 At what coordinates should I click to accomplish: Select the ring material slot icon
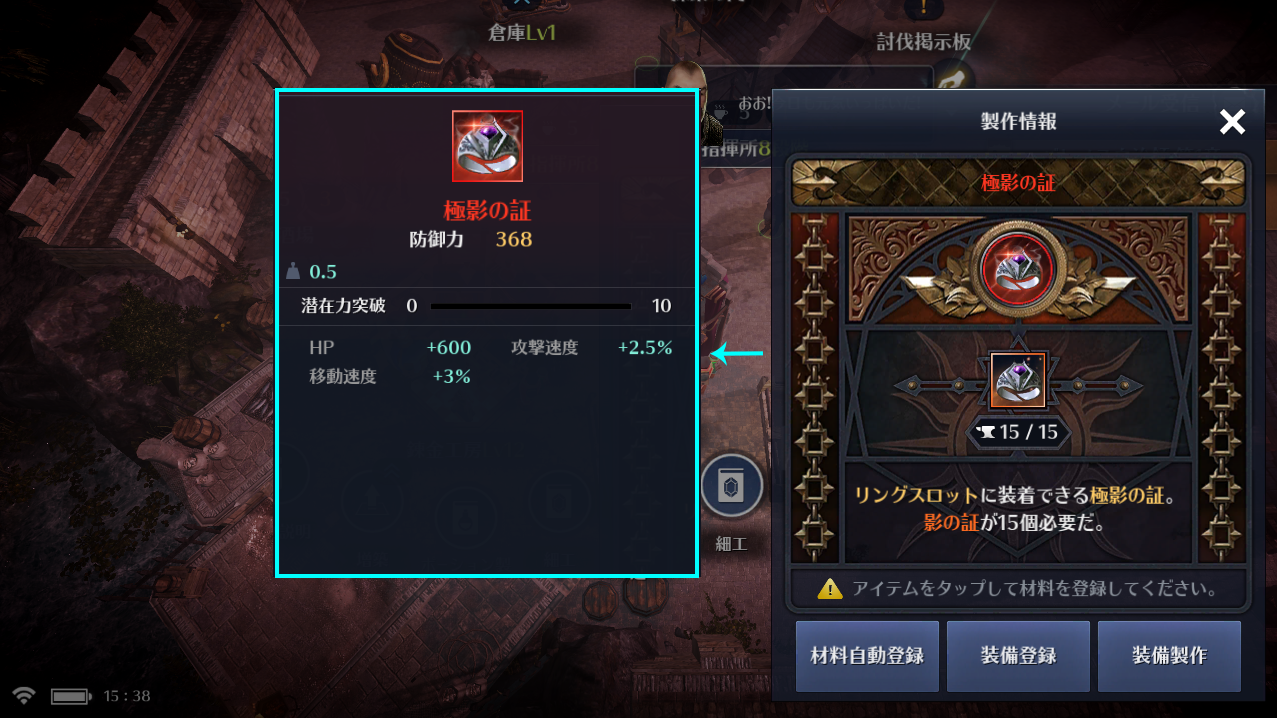(1018, 381)
